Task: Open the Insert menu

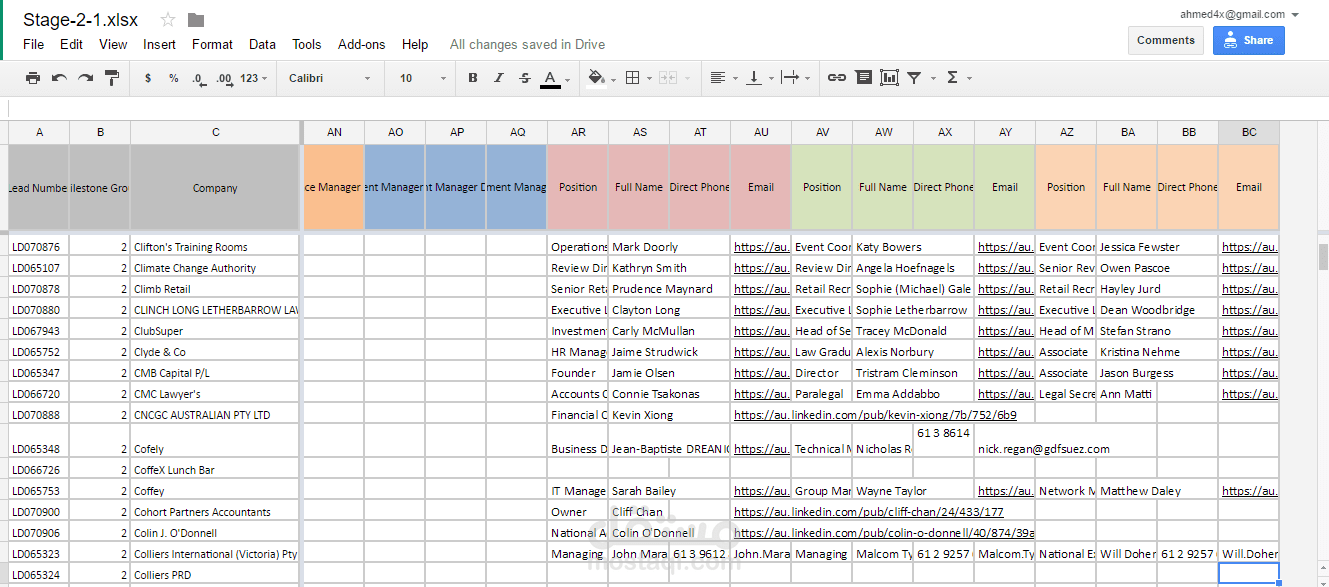Action: (159, 44)
